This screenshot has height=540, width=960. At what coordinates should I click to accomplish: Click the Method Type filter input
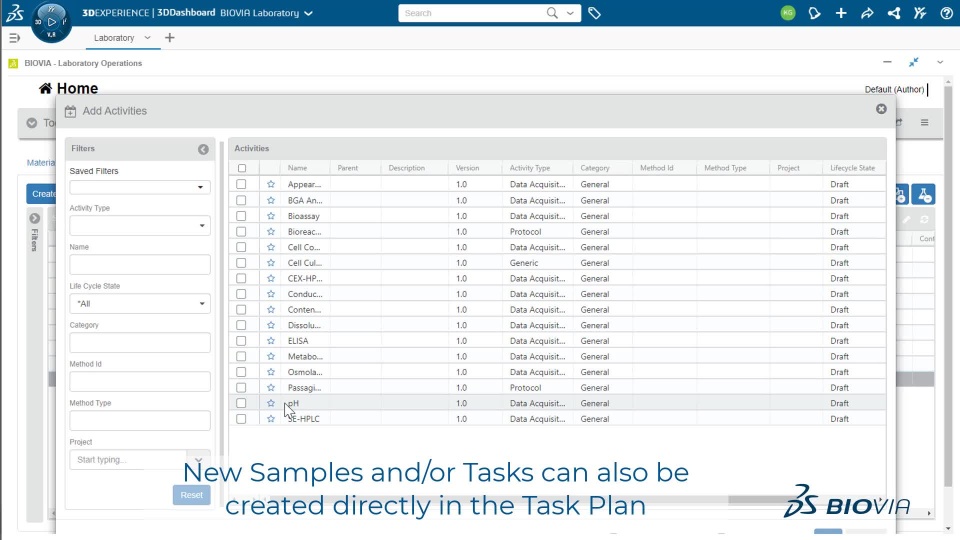[x=140, y=421]
